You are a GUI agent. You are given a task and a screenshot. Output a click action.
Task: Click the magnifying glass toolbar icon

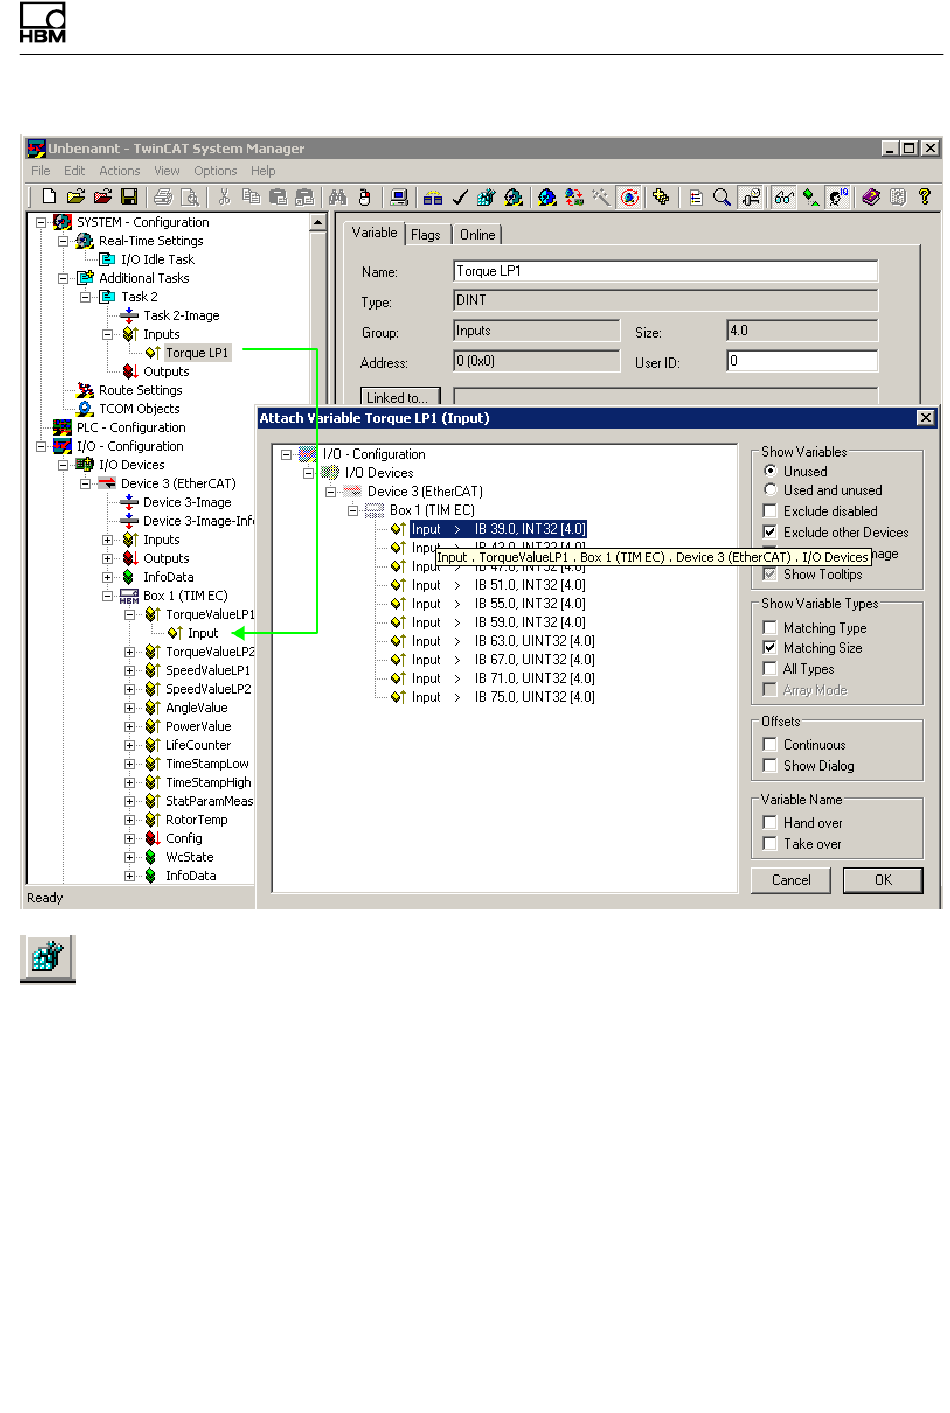tap(721, 197)
